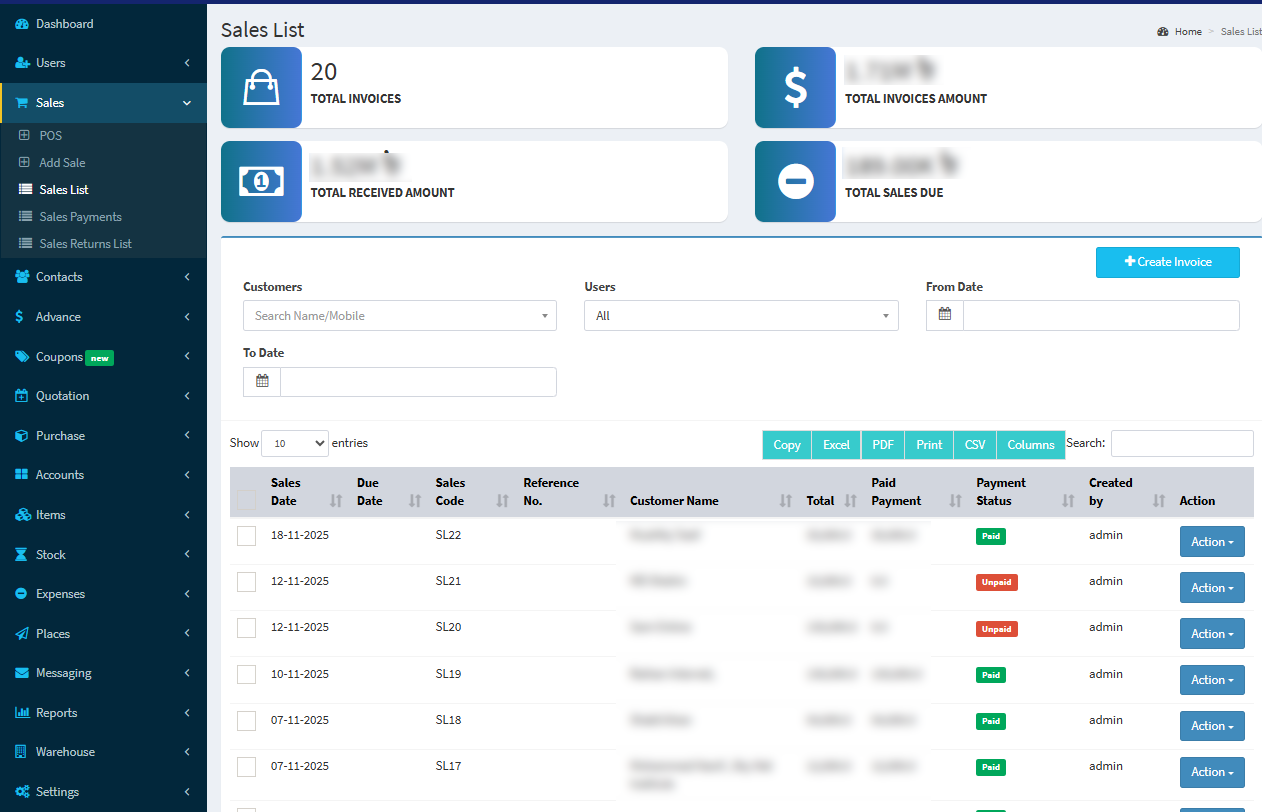The width and height of the screenshot is (1262, 812).
Task: Change the show entries count dropdown
Action: pos(294,443)
